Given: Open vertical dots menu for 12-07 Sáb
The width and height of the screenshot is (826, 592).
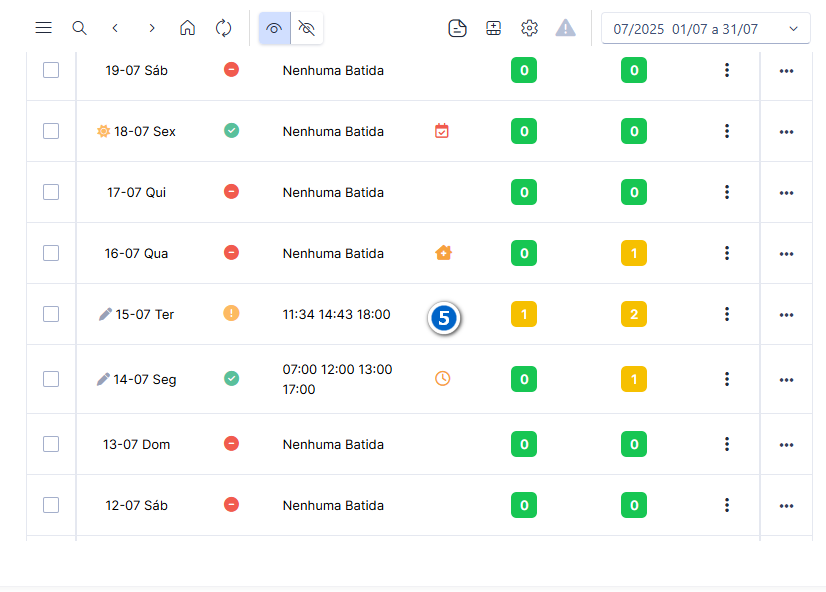Looking at the screenshot, I should [x=727, y=505].
